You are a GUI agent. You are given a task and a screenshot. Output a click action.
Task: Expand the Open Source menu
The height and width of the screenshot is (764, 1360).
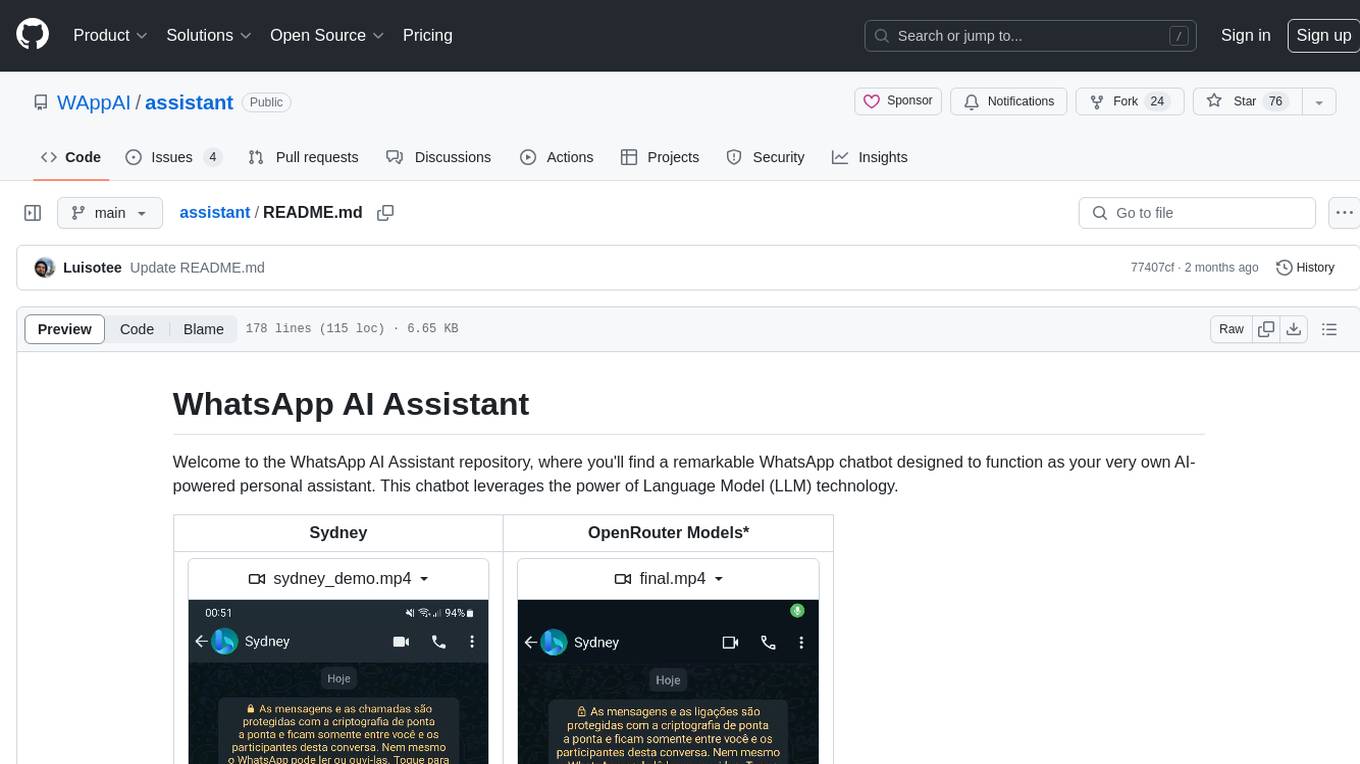point(327,35)
